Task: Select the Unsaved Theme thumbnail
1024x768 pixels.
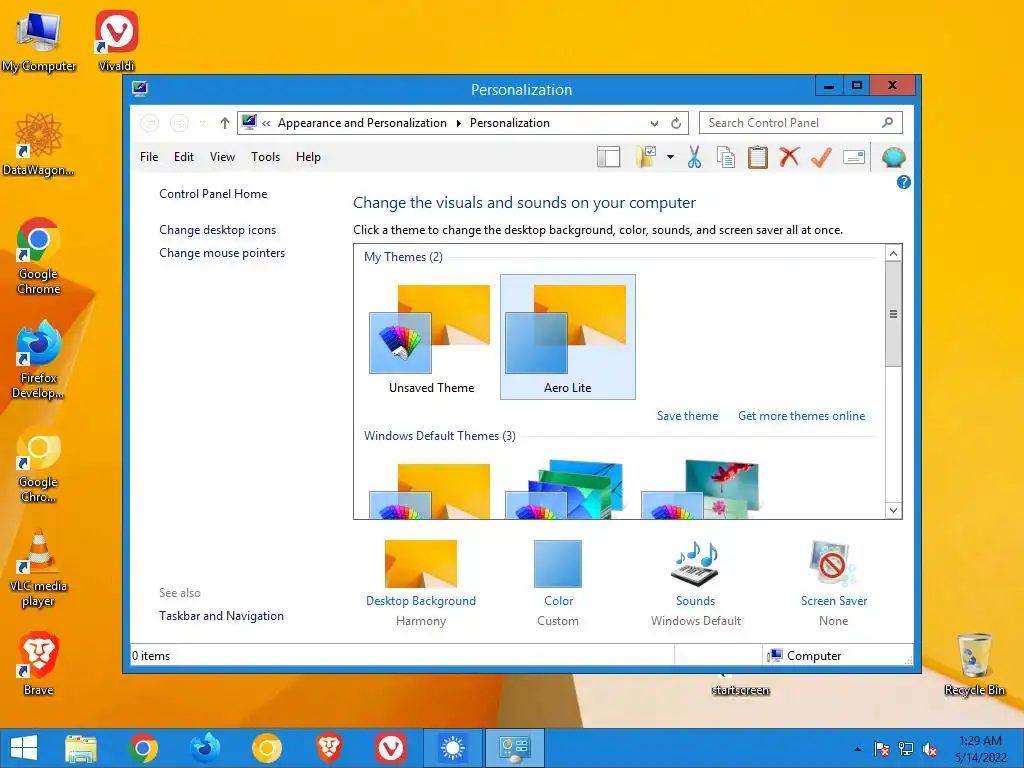Action: pyautogui.click(x=431, y=338)
